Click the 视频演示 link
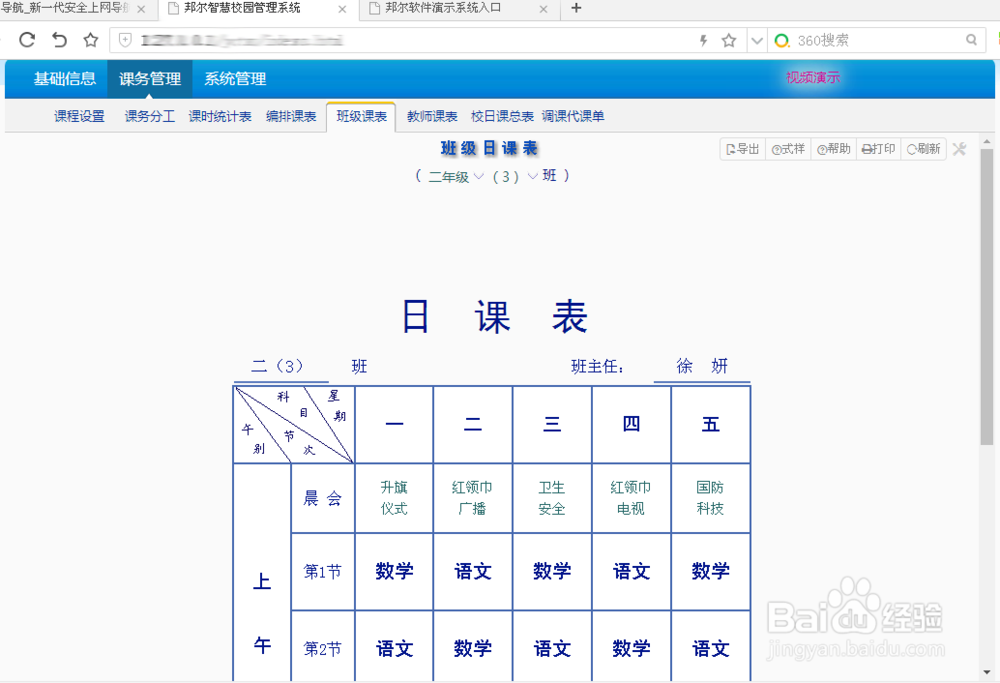The image size is (1000, 683). click(x=811, y=77)
